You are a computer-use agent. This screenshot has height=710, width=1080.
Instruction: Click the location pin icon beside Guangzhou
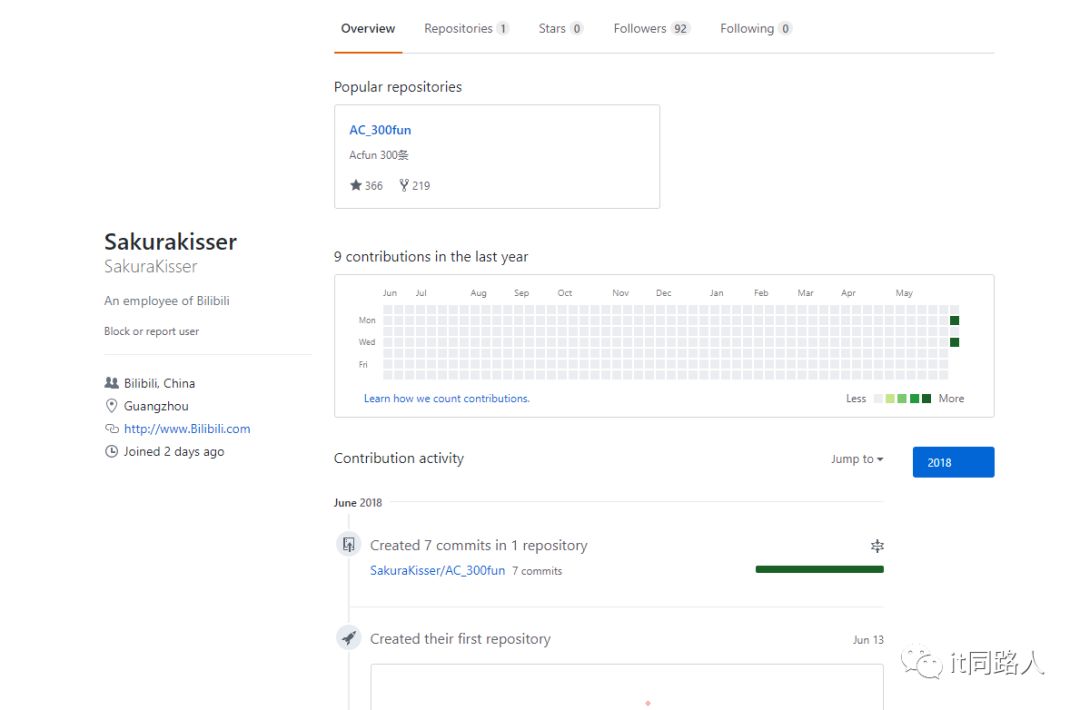(x=111, y=406)
